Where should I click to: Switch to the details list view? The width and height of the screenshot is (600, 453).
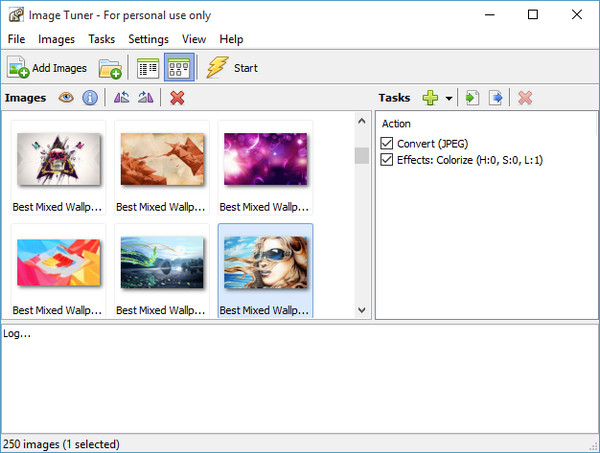[x=149, y=68]
